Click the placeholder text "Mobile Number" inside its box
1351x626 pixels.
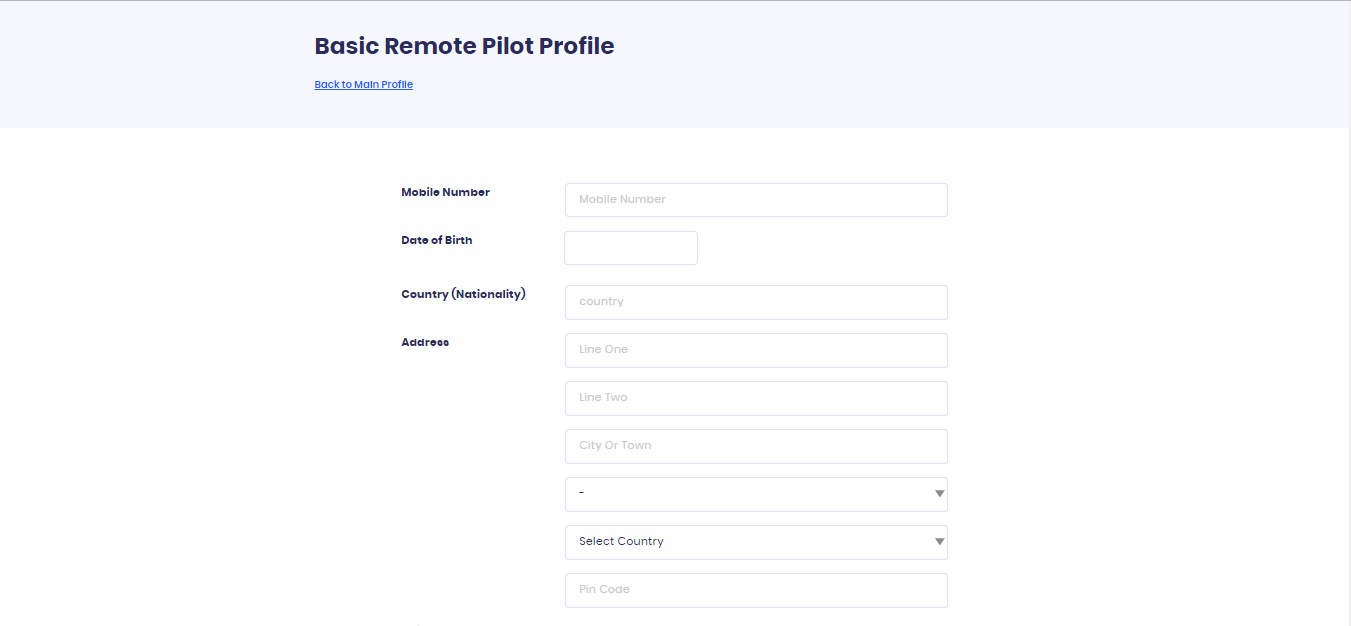[623, 199]
